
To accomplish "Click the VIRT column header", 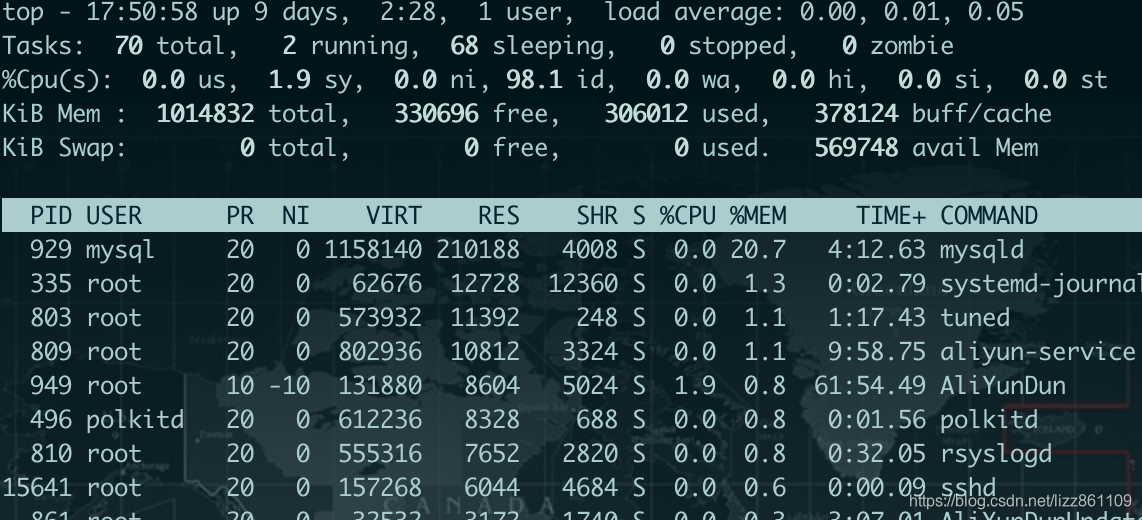I will pyautogui.click(x=394, y=216).
